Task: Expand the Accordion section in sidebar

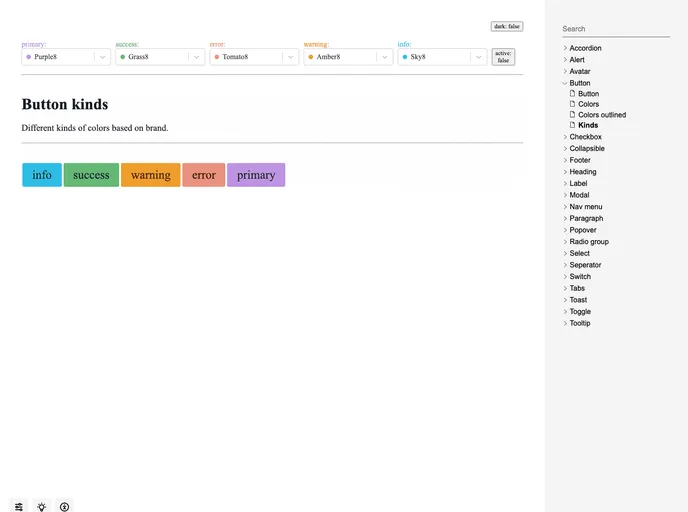Action: tap(585, 48)
